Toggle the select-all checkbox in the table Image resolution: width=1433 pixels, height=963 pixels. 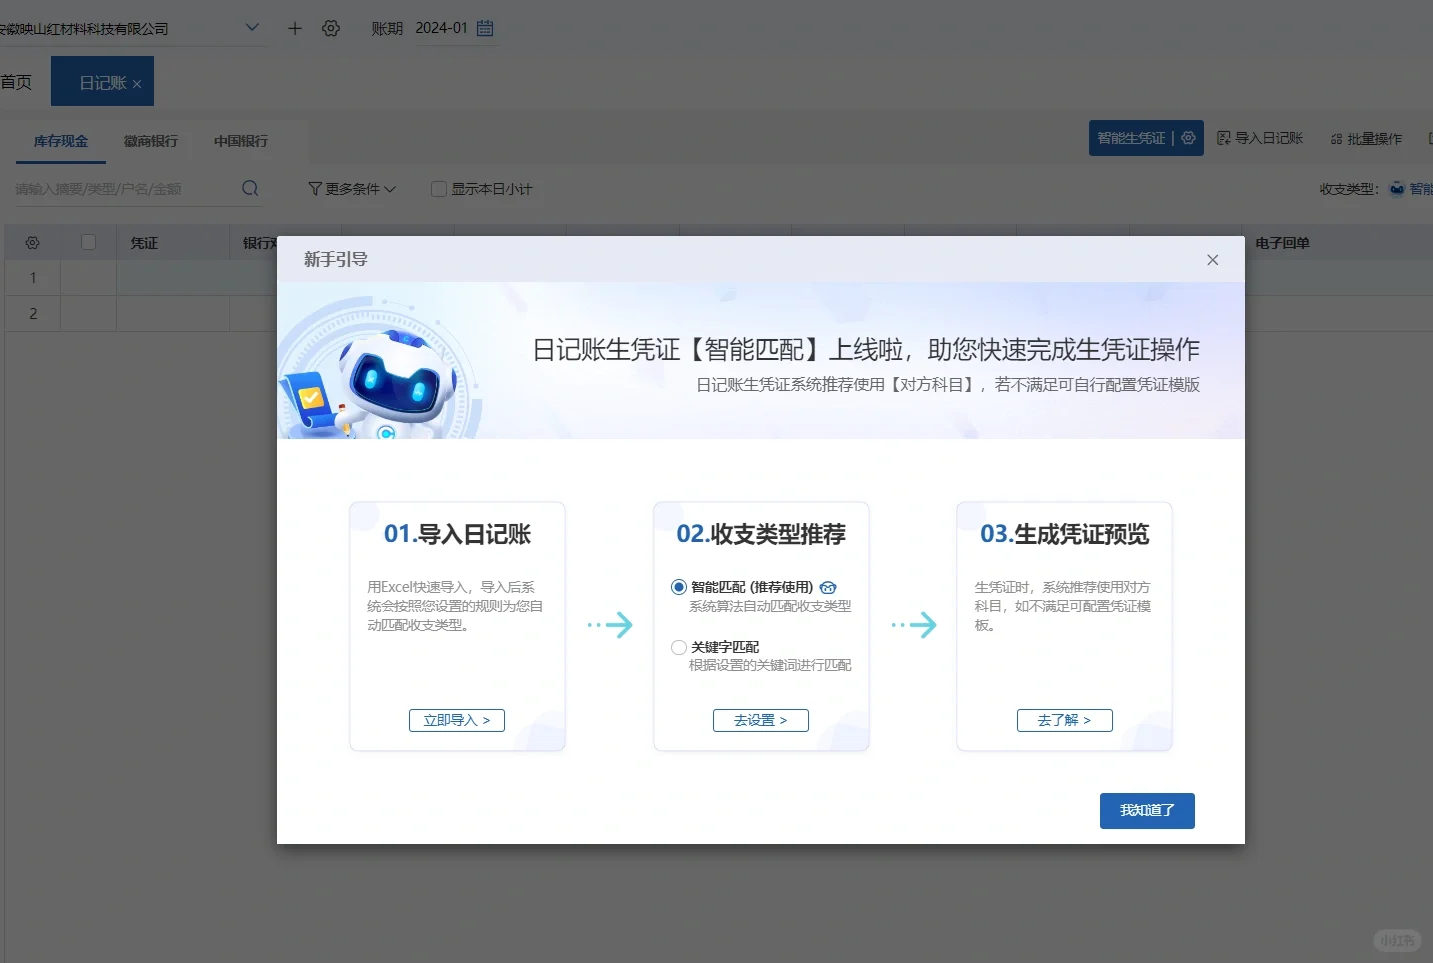pos(88,242)
